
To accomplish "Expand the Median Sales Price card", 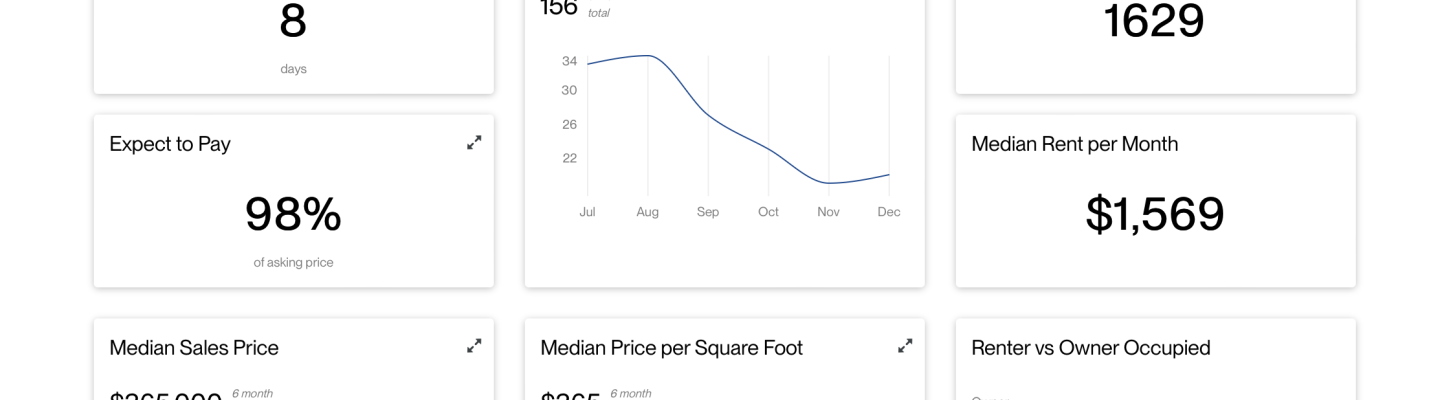I will pyautogui.click(x=474, y=346).
